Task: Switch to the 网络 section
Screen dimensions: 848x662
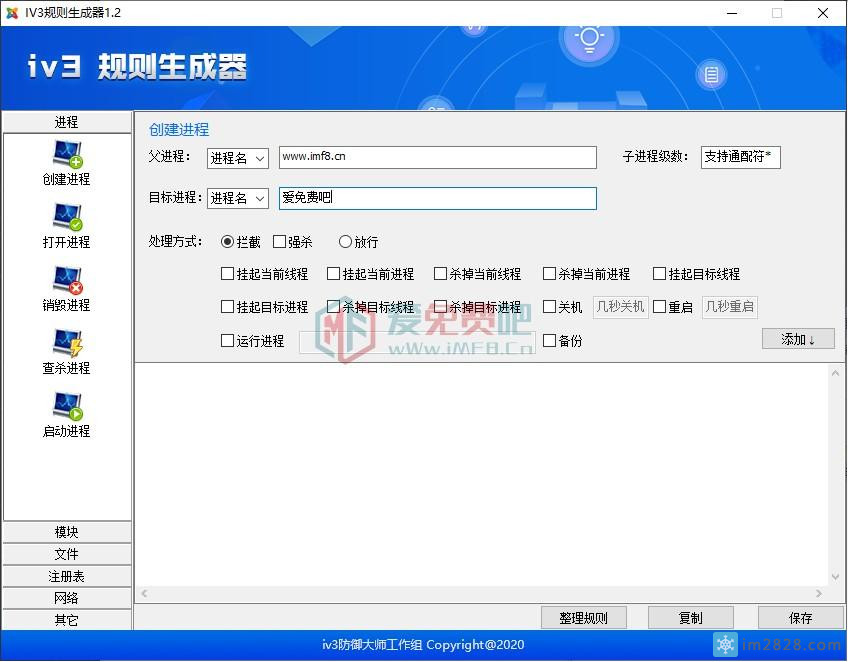Action: 66,598
